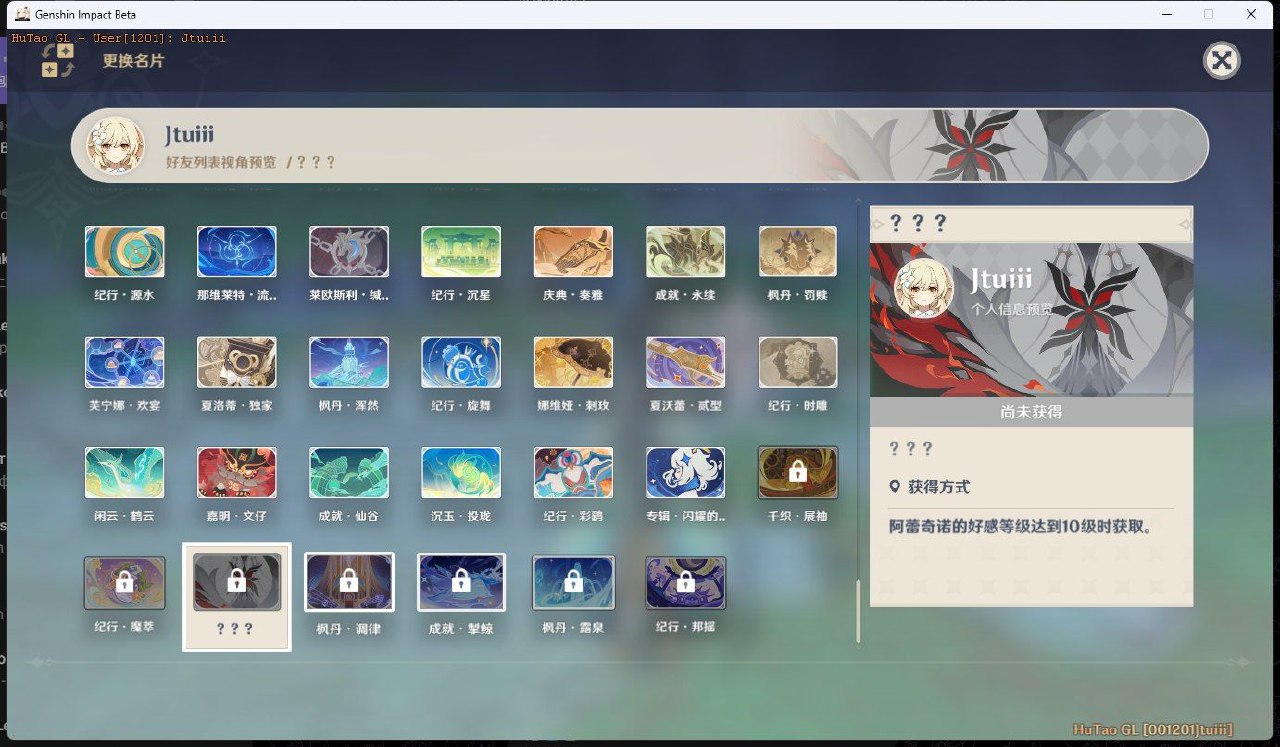This screenshot has width=1280, height=747.
Task: Click the Jtuiii name in the top banner
Action: coord(190,135)
